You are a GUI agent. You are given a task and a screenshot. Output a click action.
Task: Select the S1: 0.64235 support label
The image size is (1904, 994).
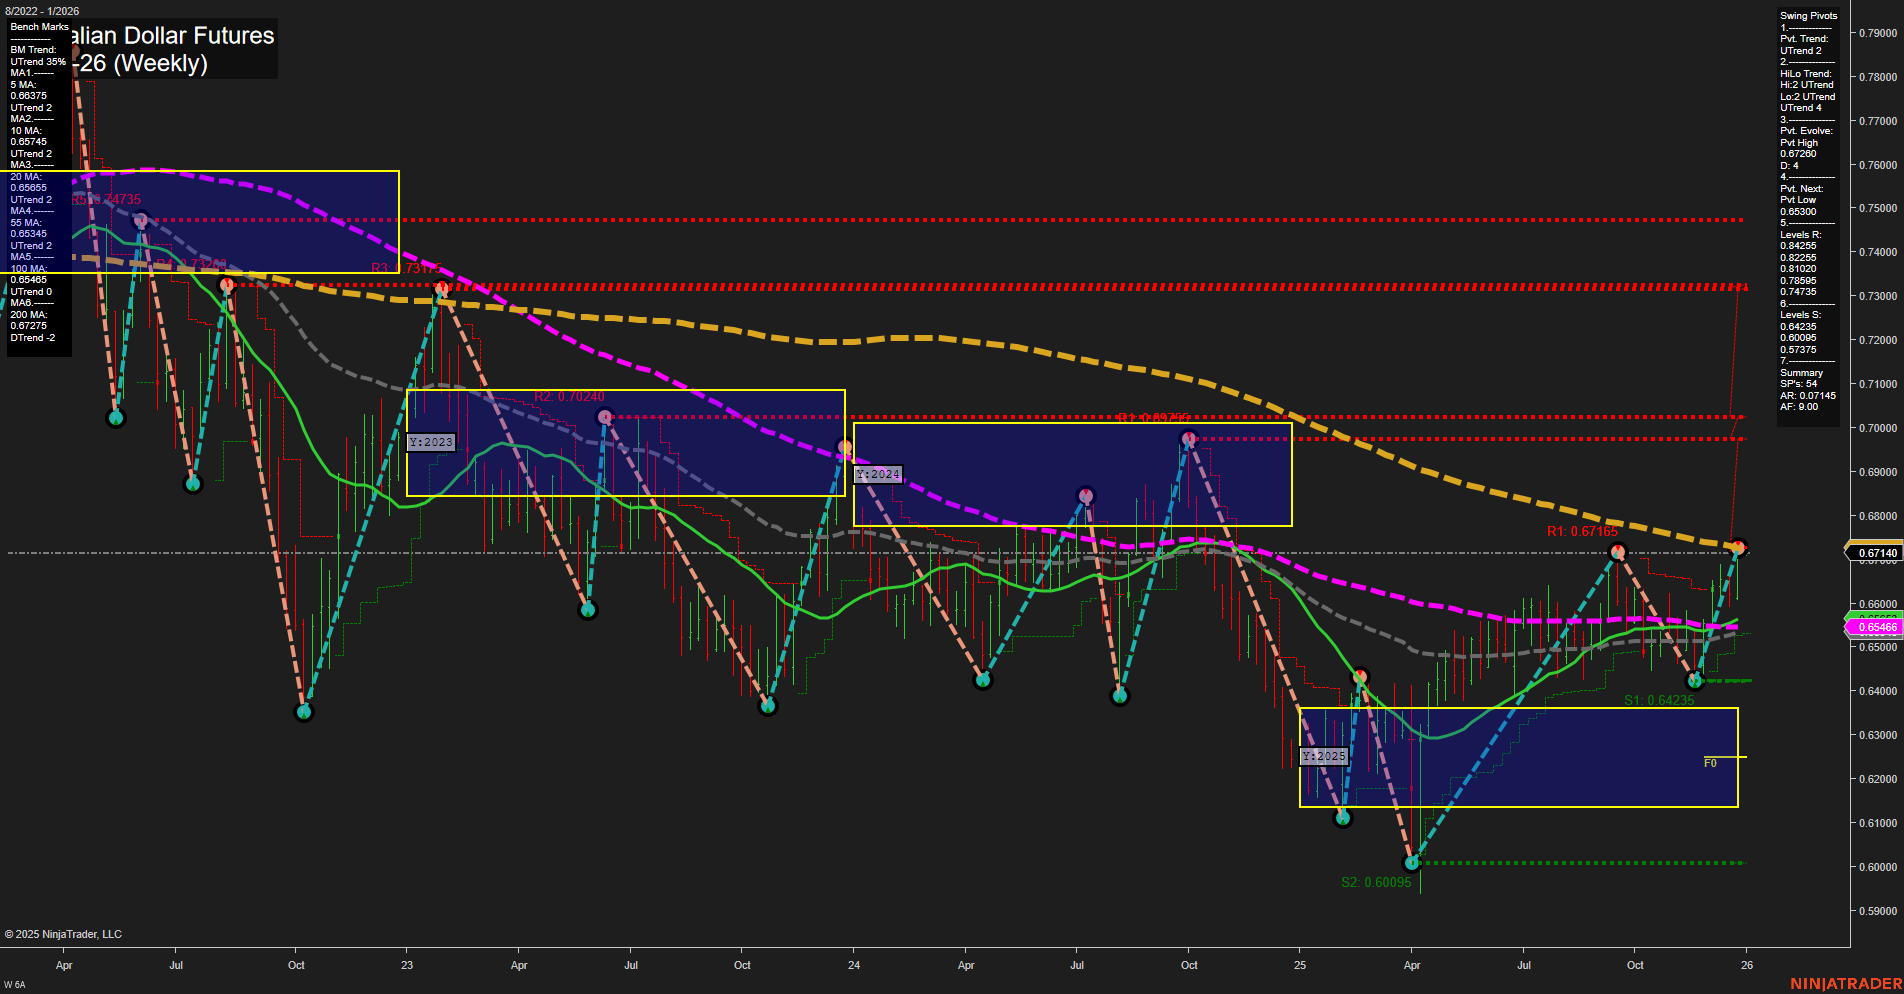coord(1660,700)
